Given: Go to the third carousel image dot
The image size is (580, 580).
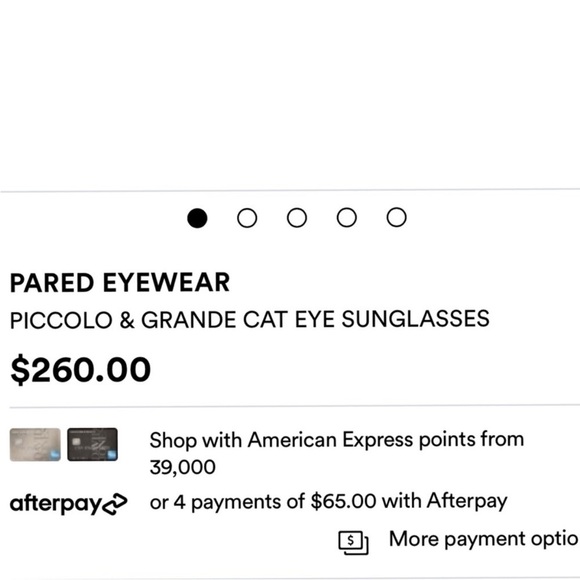Looking at the screenshot, I should click(x=297, y=218).
